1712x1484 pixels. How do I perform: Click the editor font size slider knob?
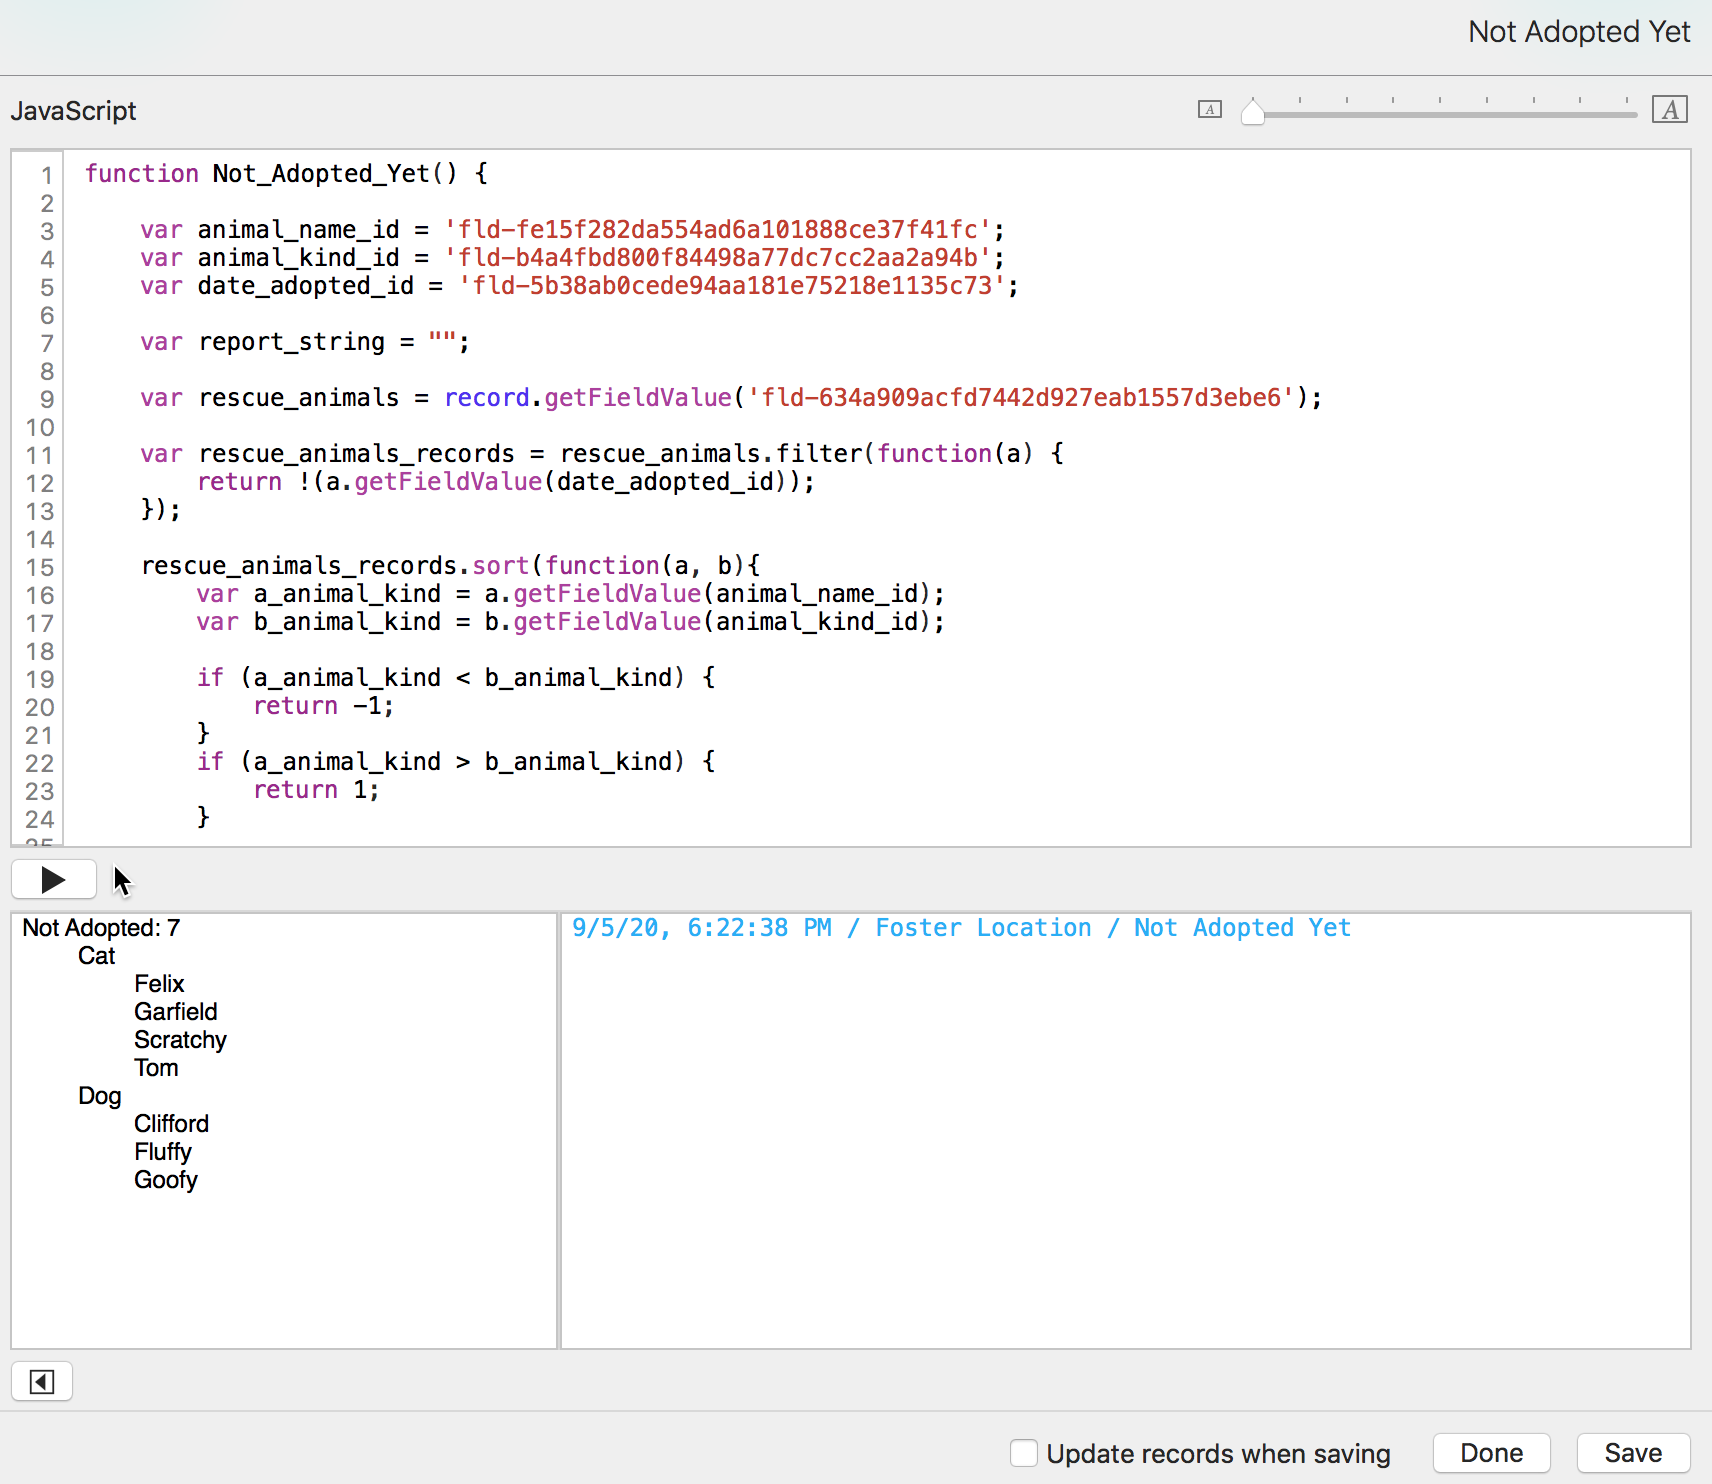click(x=1252, y=111)
